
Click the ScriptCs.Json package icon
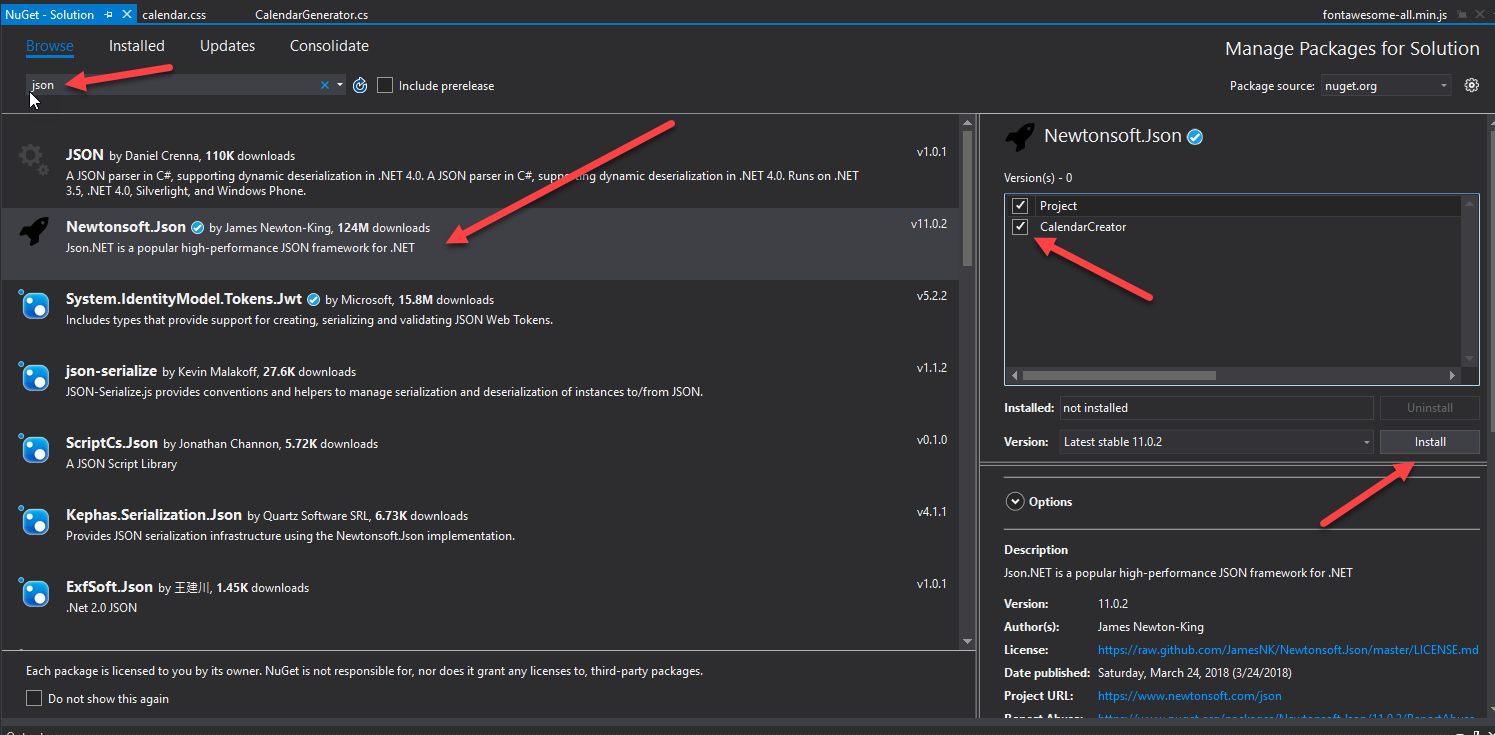tap(35, 449)
